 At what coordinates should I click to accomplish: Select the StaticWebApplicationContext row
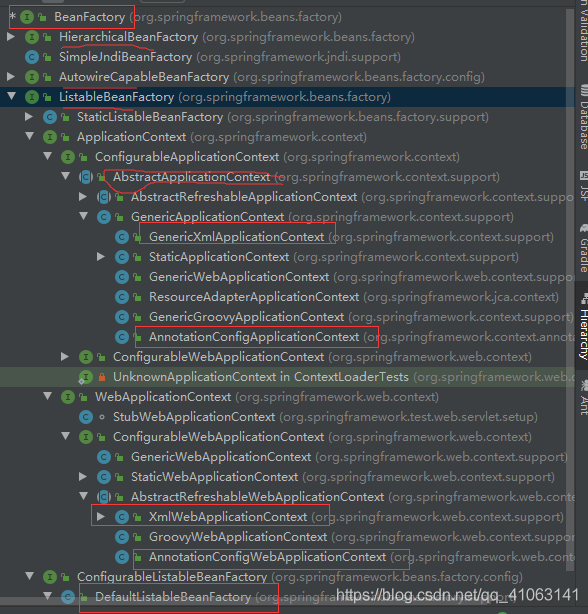pos(287,477)
